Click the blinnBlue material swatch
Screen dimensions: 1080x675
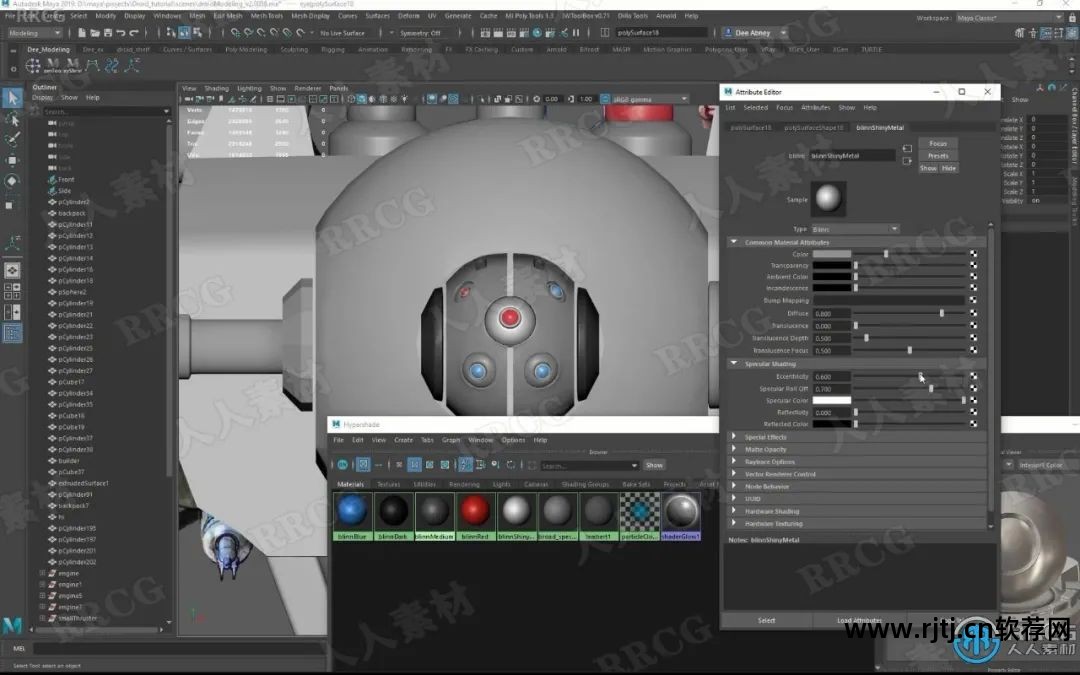353,512
